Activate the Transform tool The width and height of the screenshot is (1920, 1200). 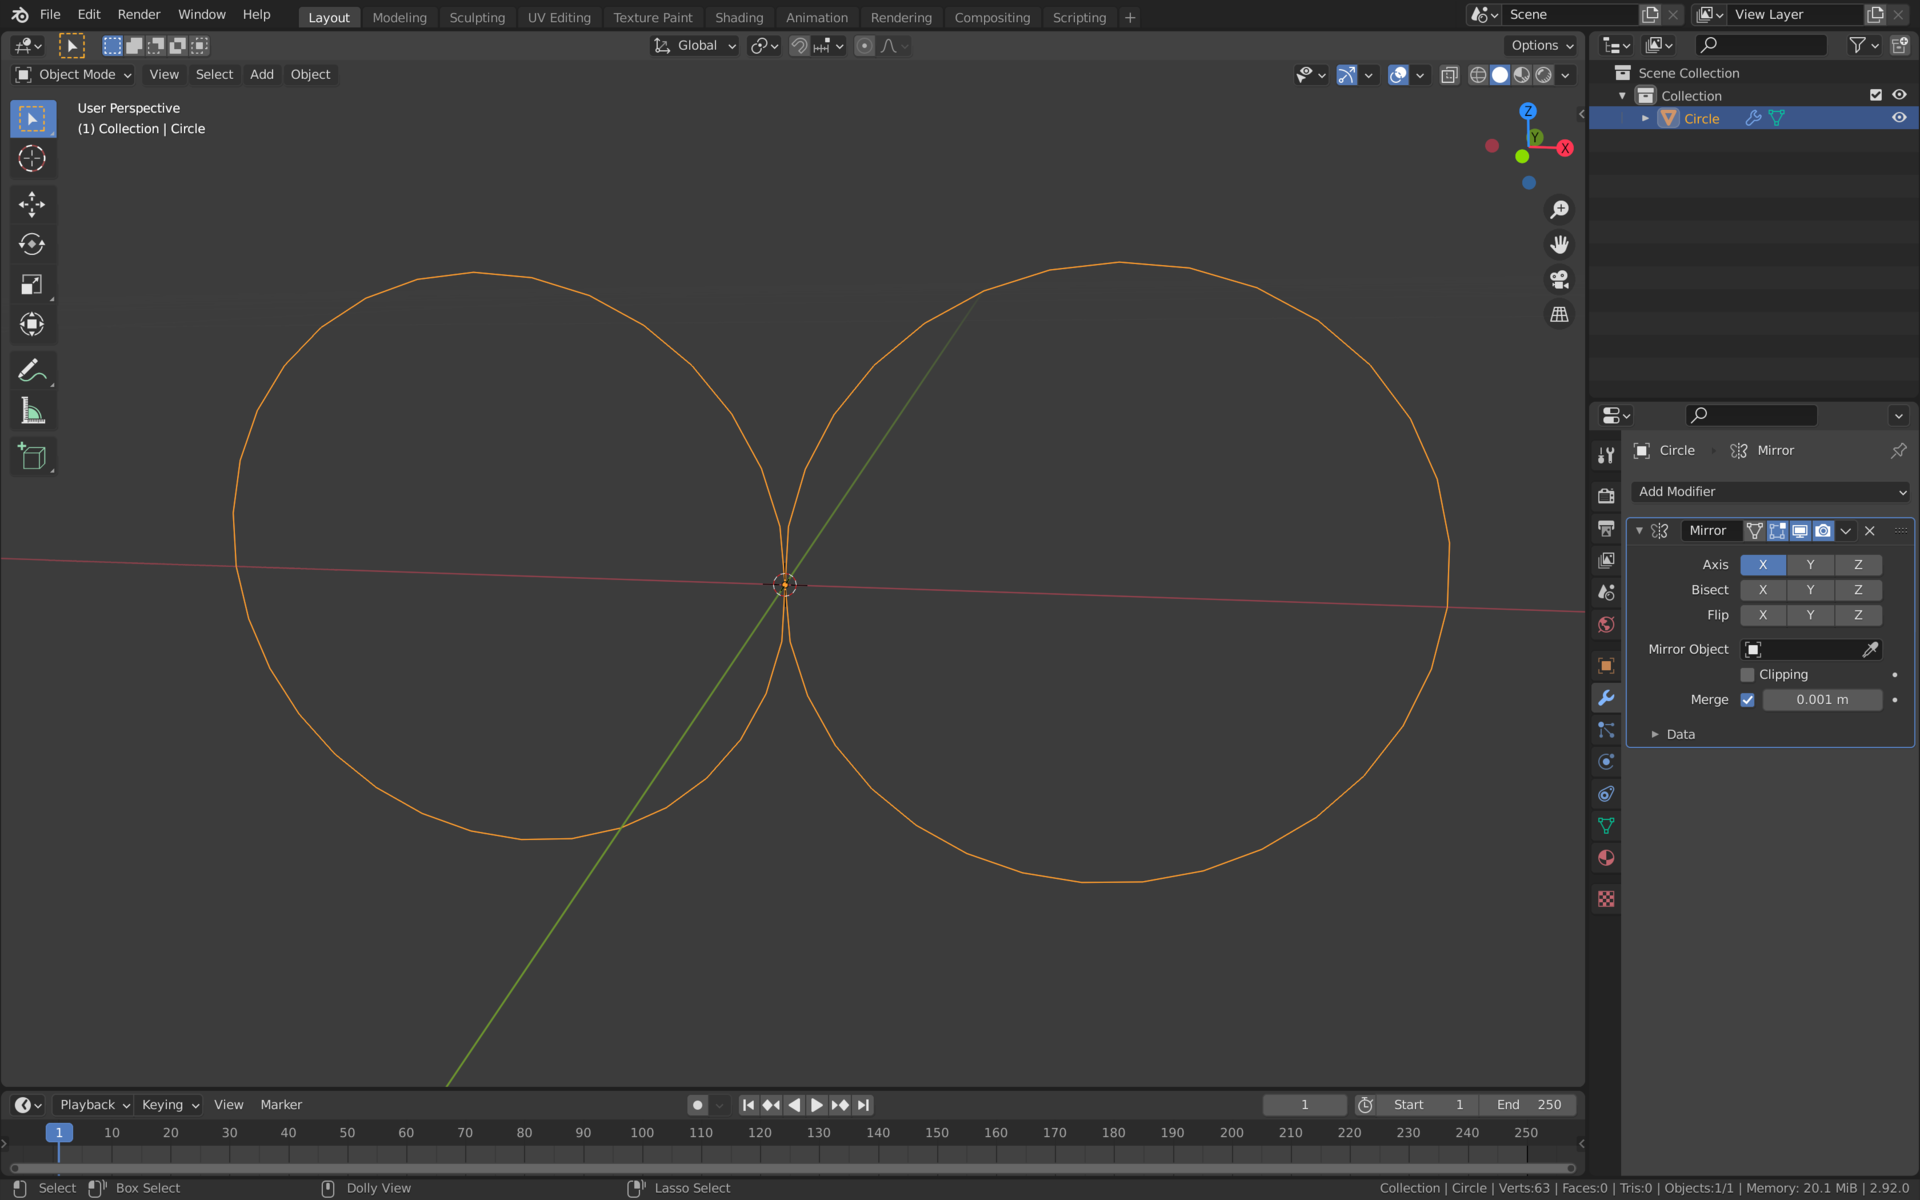coord(32,324)
